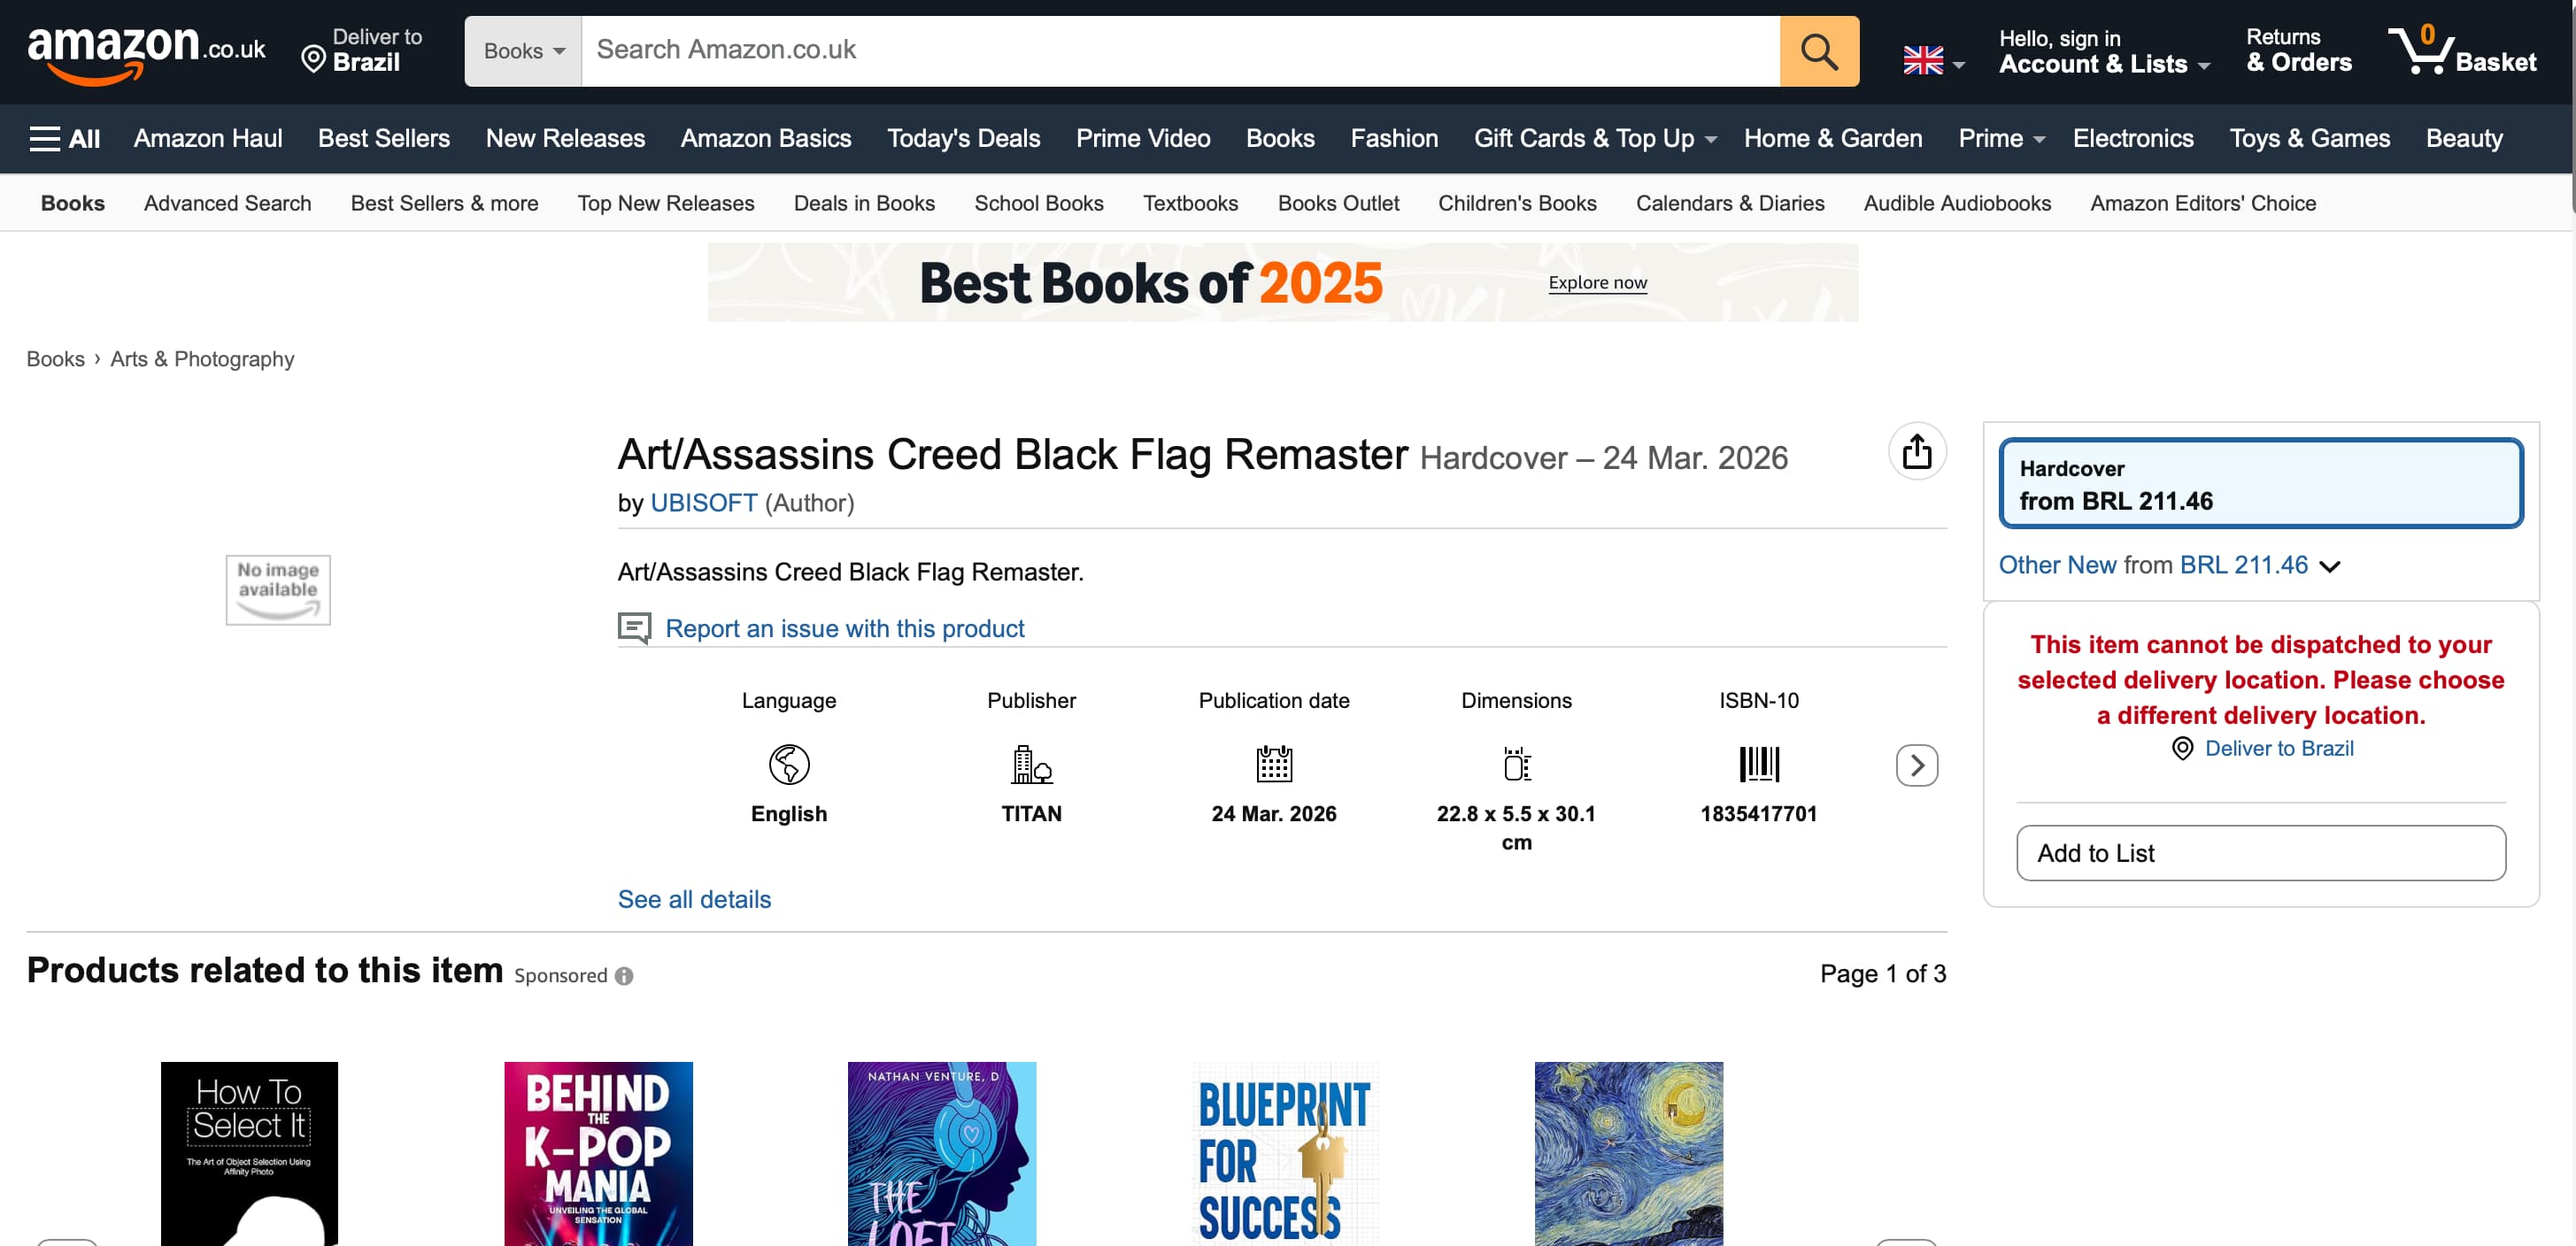Expand Other New offers chevron
Image resolution: width=2576 pixels, height=1246 pixels.
pyautogui.click(x=2329, y=567)
